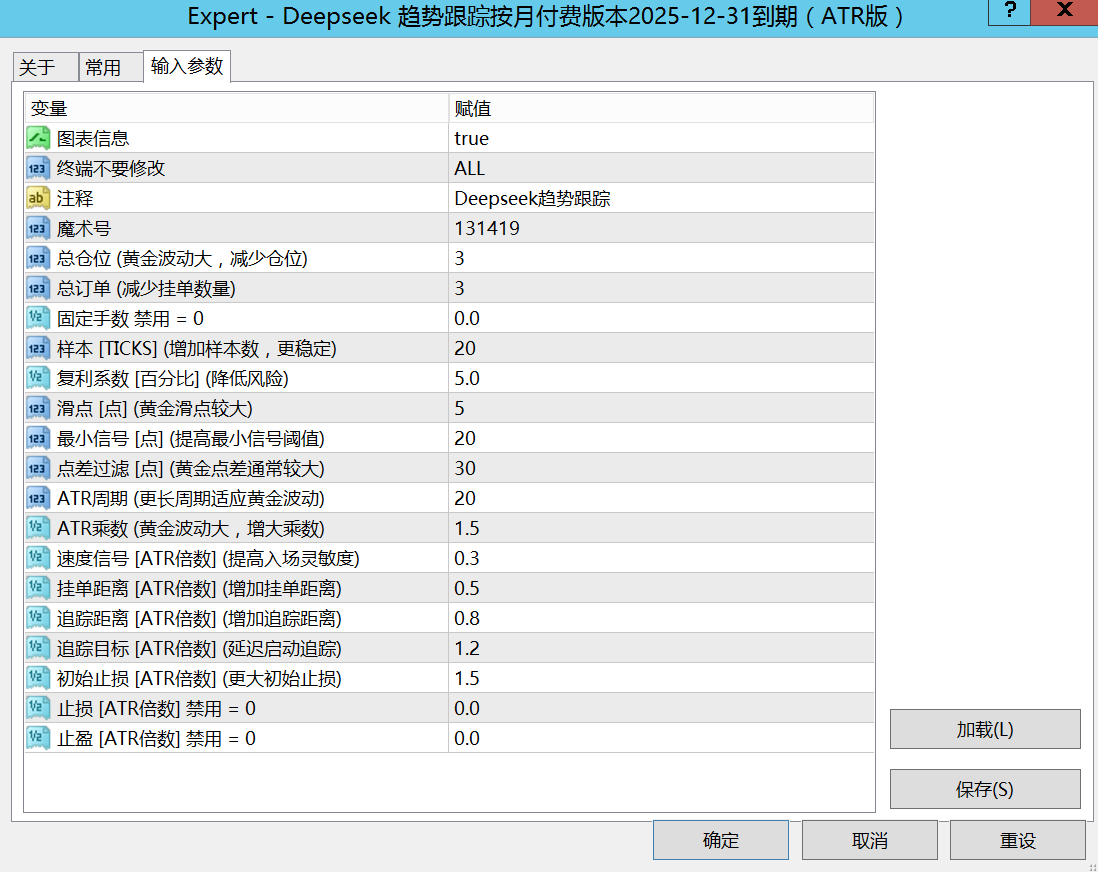Click the 取消 button
This screenshot has width=1098, height=872.
867,840
